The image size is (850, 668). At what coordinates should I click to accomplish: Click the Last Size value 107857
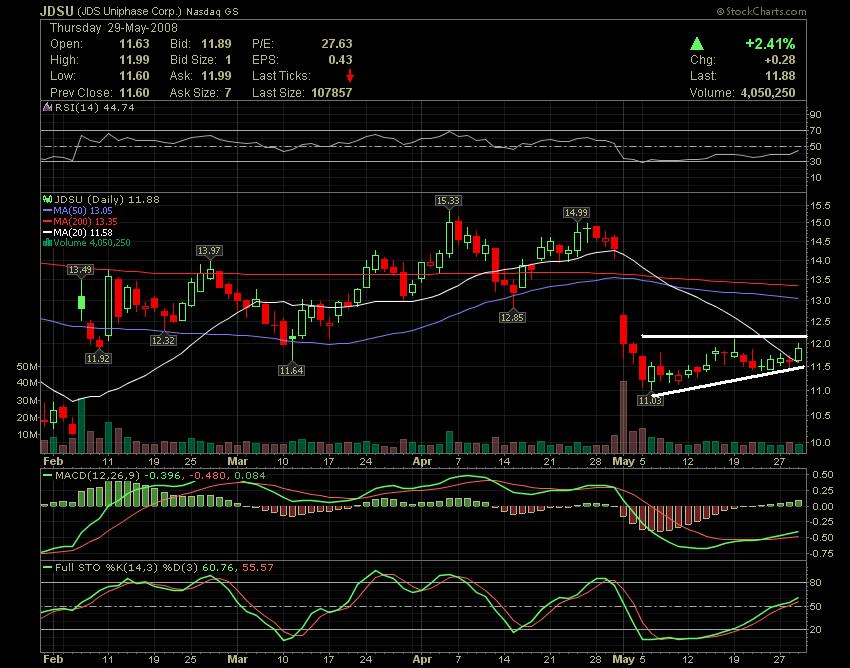click(332, 93)
